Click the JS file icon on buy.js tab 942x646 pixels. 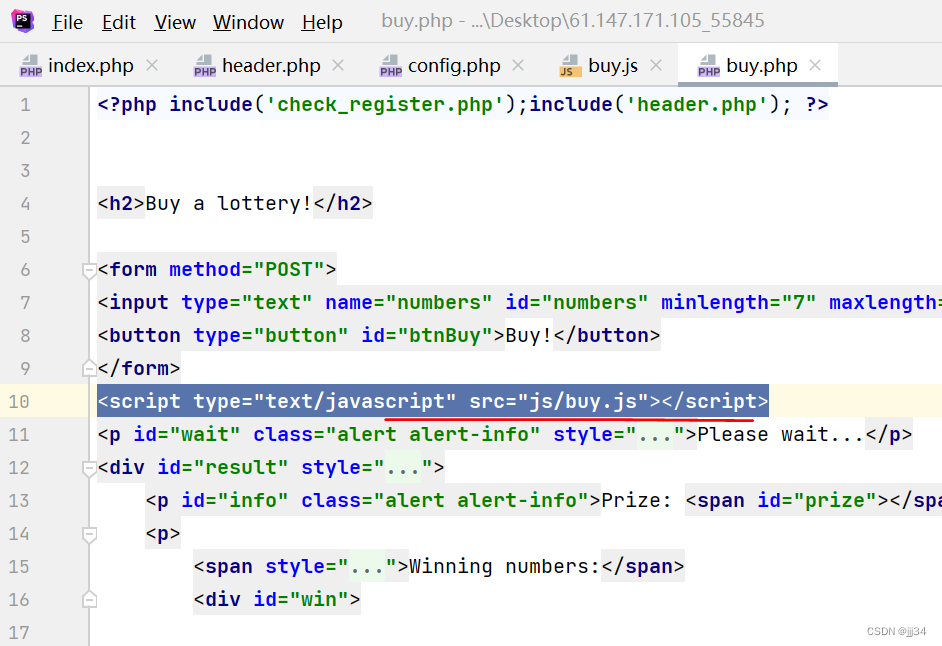pyautogui.click(x=570, y=66)
